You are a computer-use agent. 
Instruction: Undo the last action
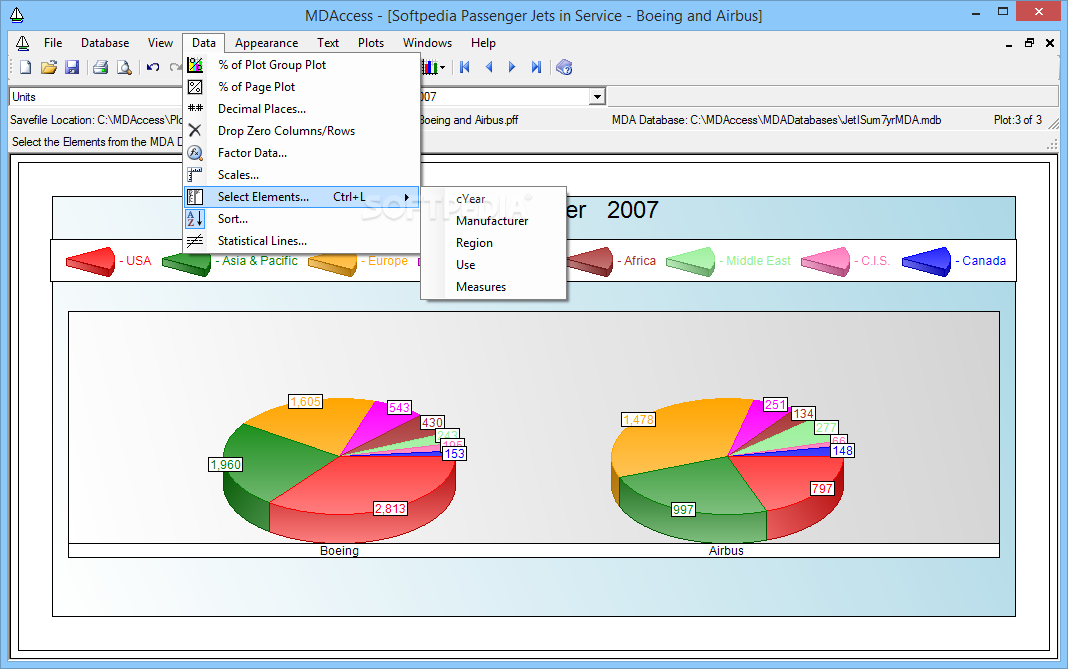point(153,67)
